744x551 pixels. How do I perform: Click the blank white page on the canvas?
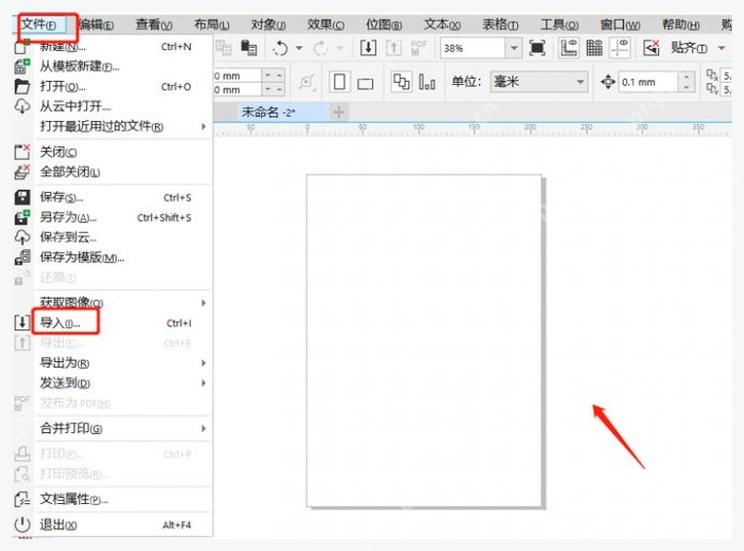click(424, 341)
